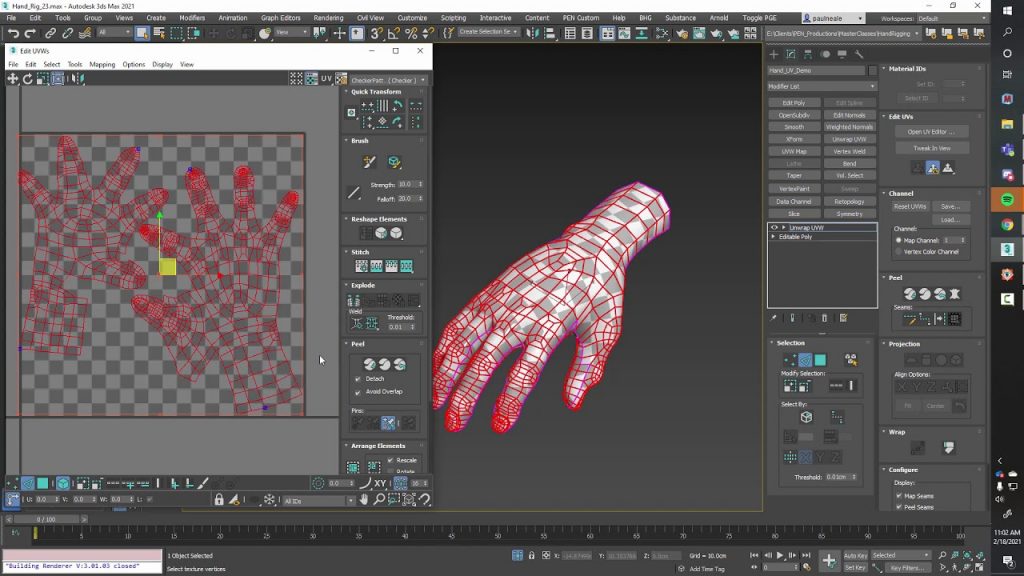1024x576 pixels.
Task: Select the Relax brush tool
Action: coord(393,160)
